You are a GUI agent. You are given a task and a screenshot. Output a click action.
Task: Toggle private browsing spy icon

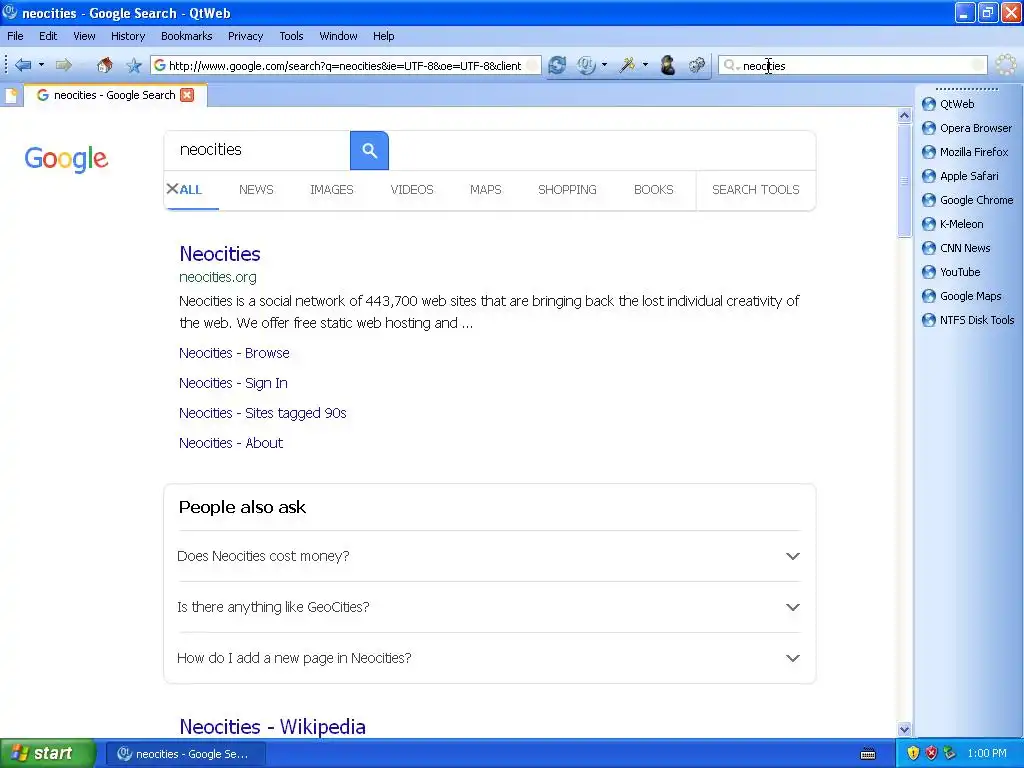point(667,65)
